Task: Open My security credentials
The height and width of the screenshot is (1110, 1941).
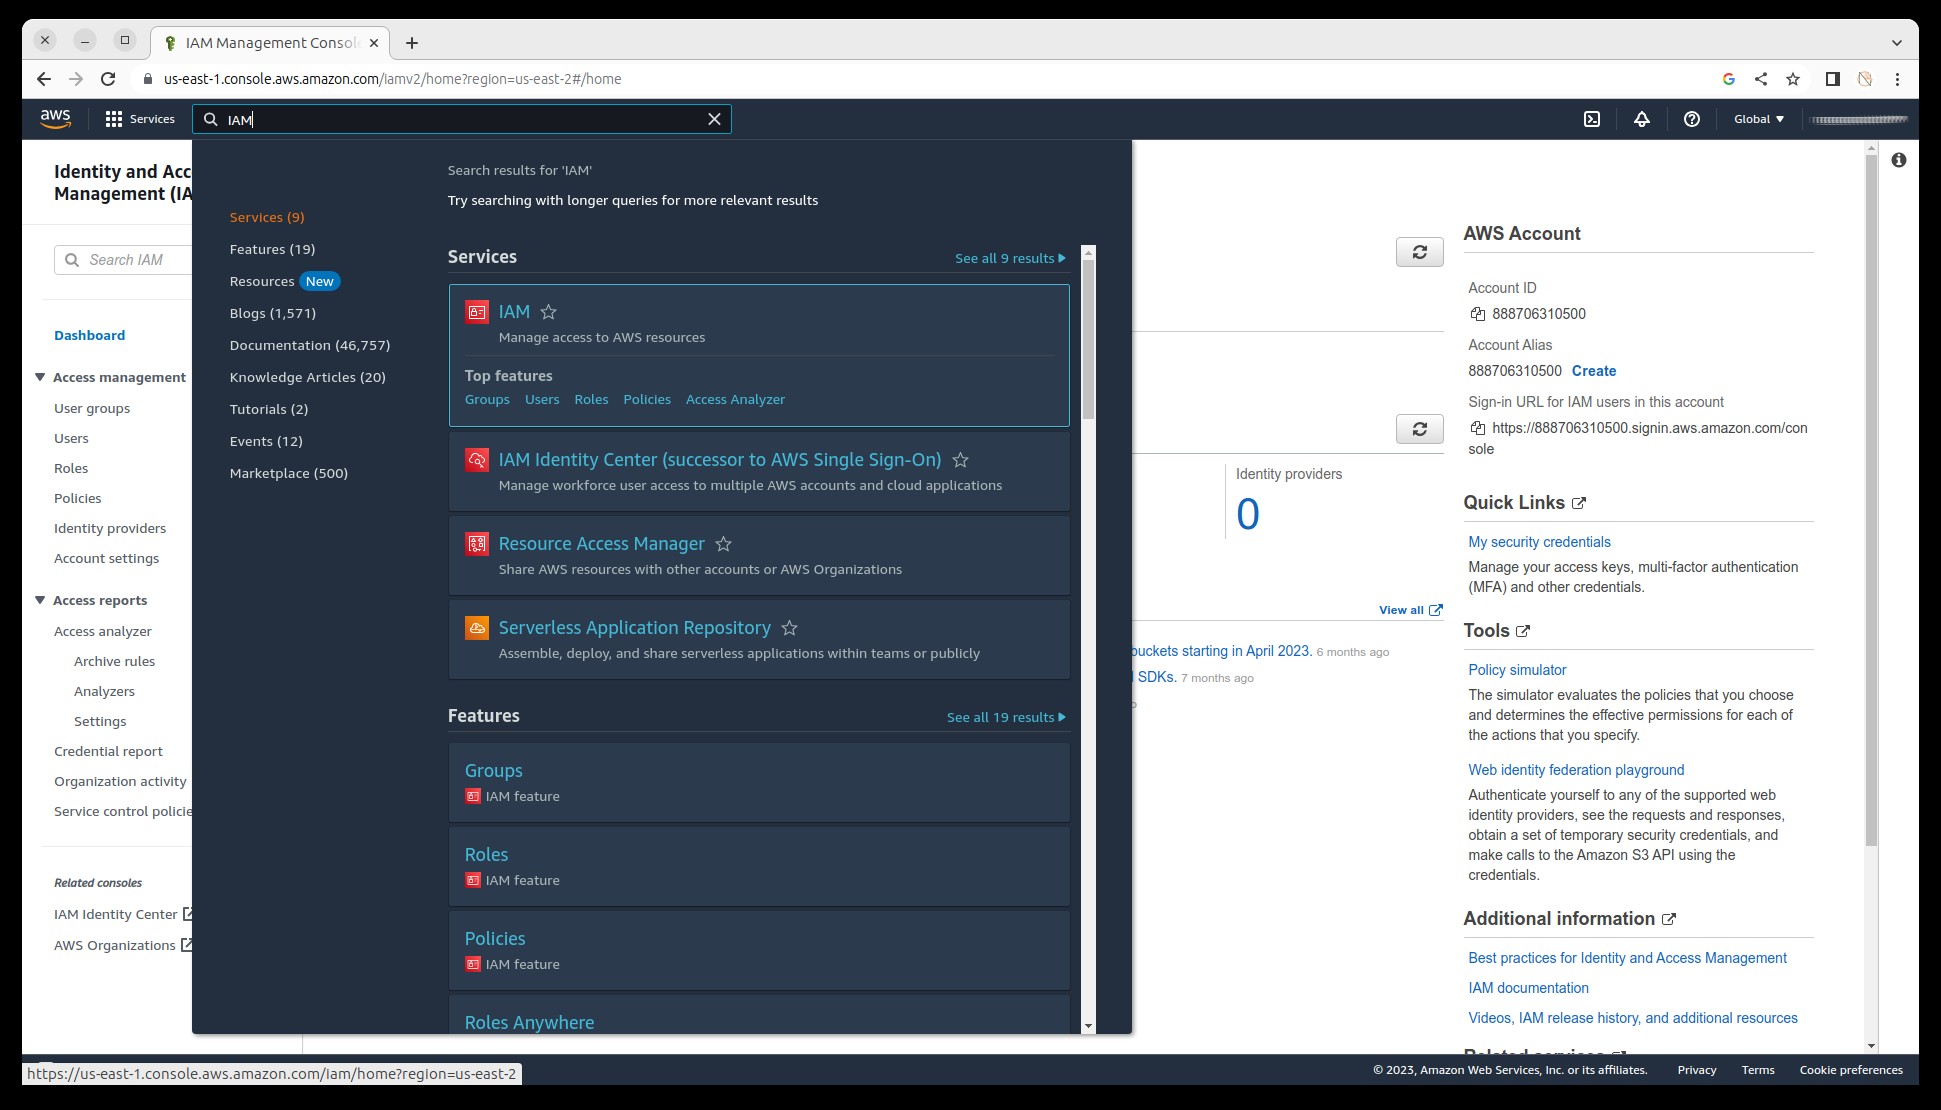Action: click(1539, 542)
